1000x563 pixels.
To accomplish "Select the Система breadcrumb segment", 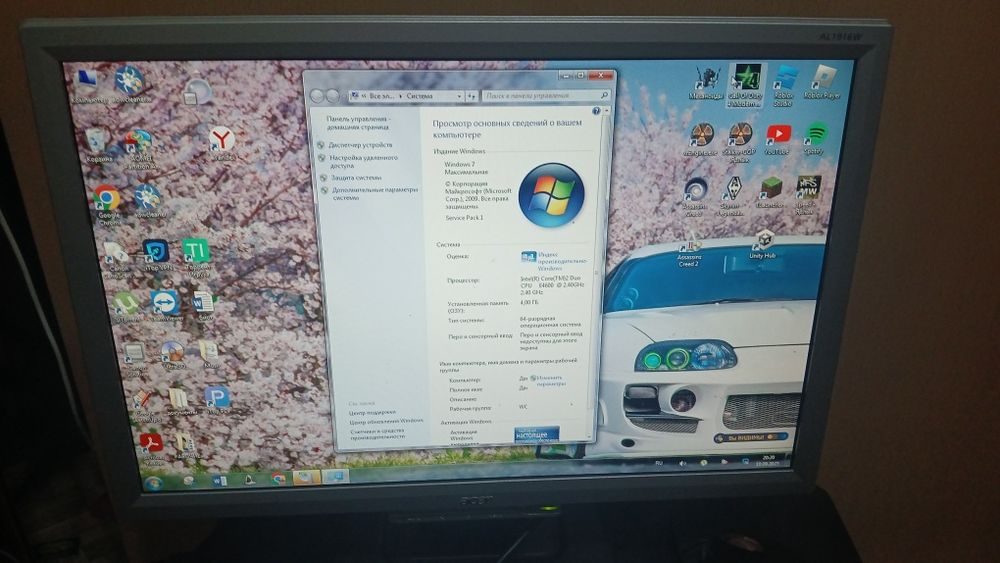I will pos(420,96).
